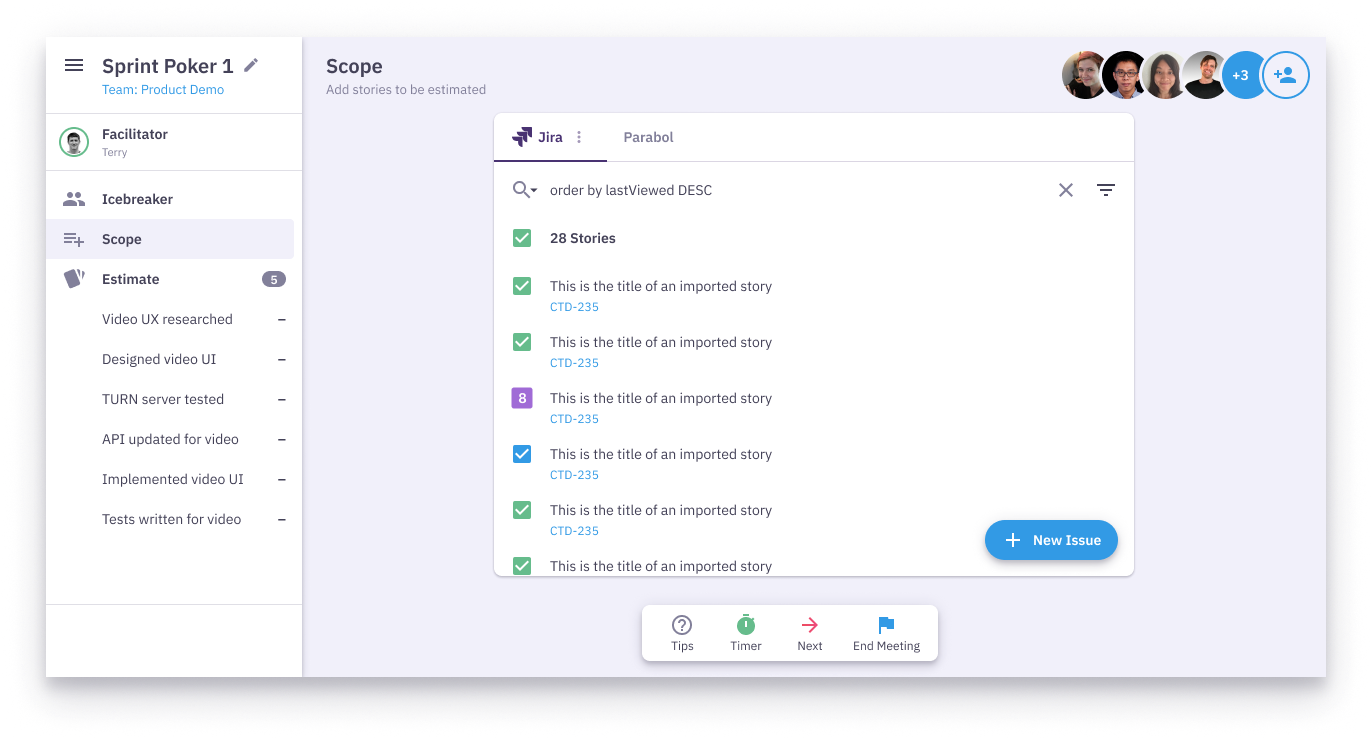Click the Icebreaker people icon
The image size is (1372, 739).
[x=74, y=199]
